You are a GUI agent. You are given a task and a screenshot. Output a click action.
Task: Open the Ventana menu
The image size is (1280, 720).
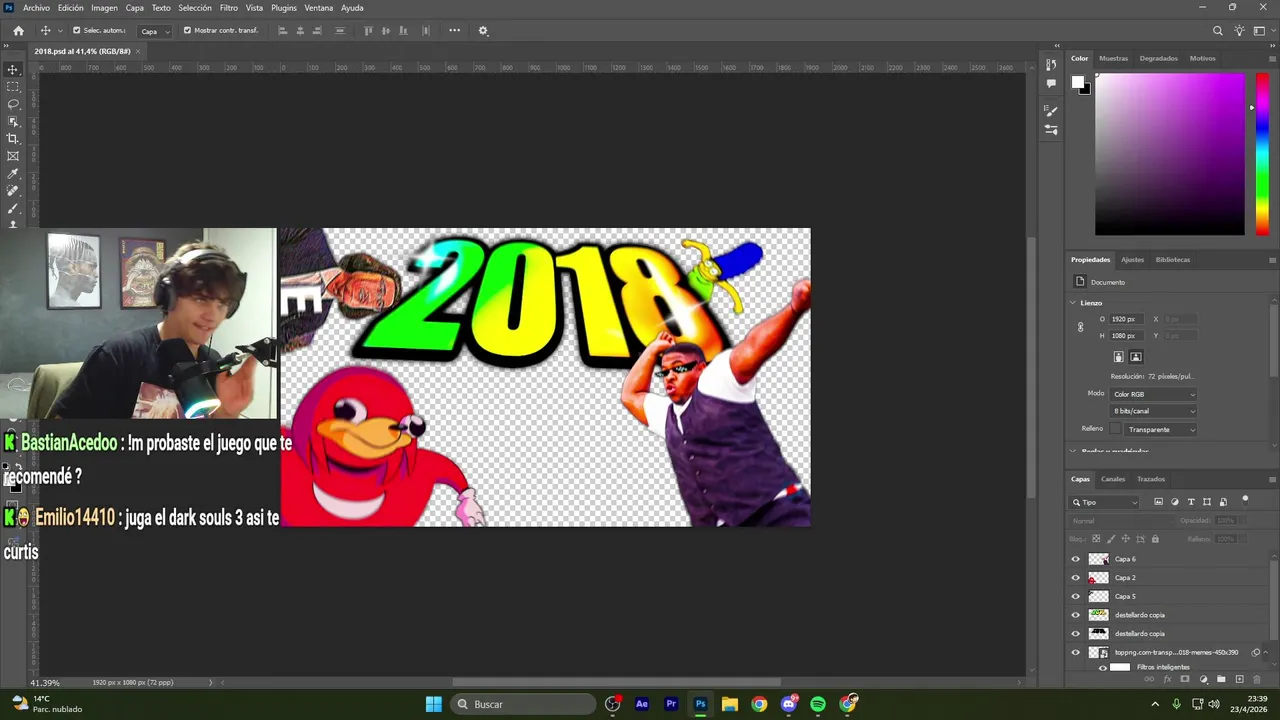click(319, 8)
